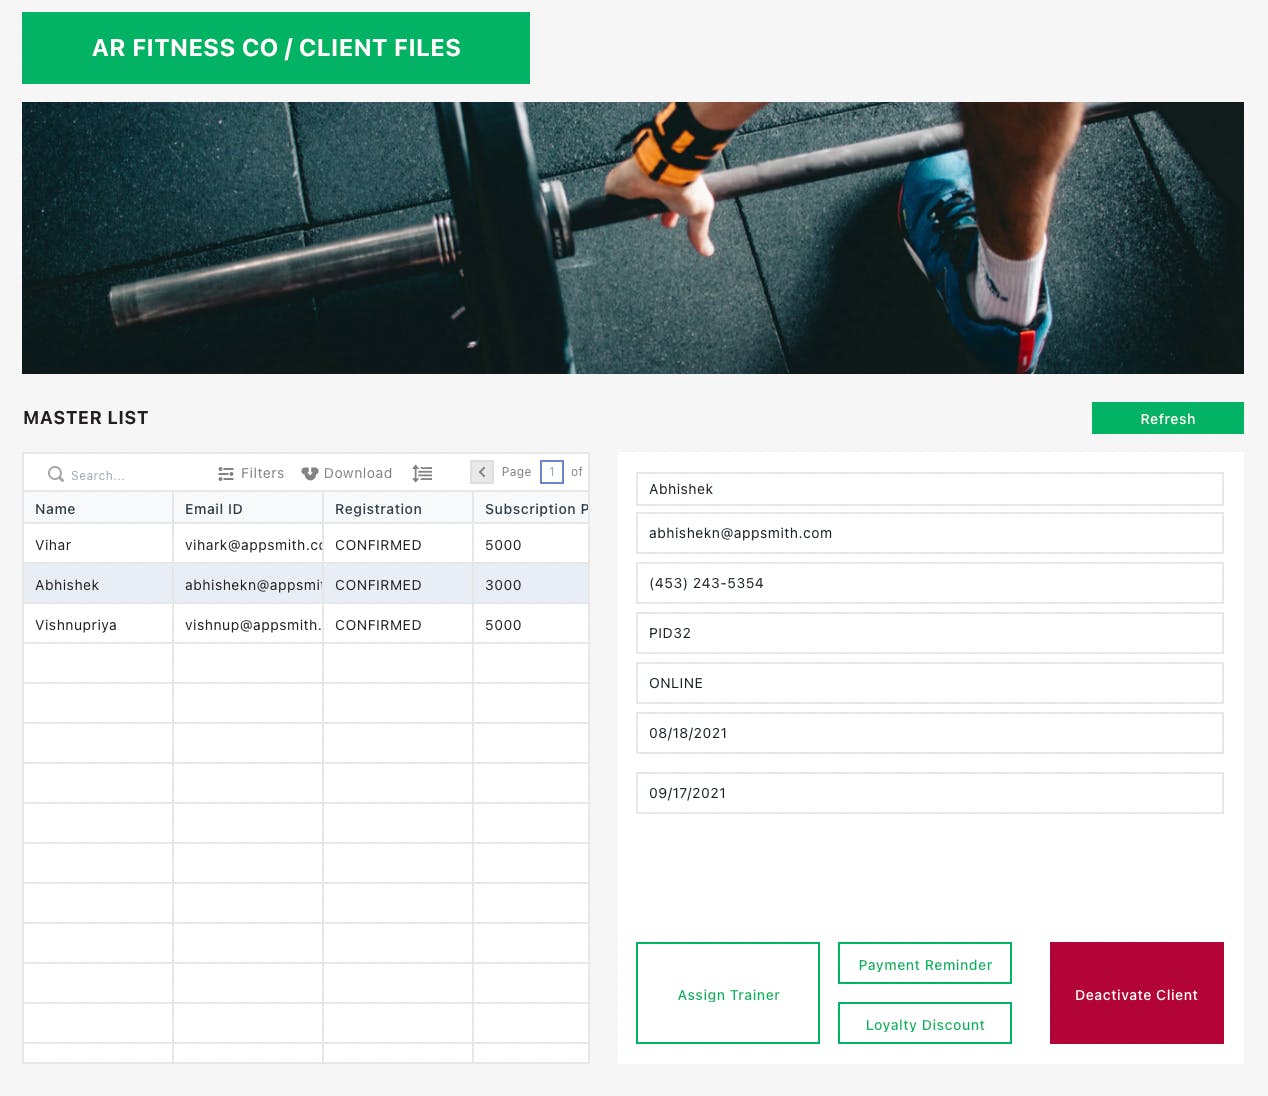Go to the previous table page
Viewport: 1268px width, 1096px height.
(482, 472)
